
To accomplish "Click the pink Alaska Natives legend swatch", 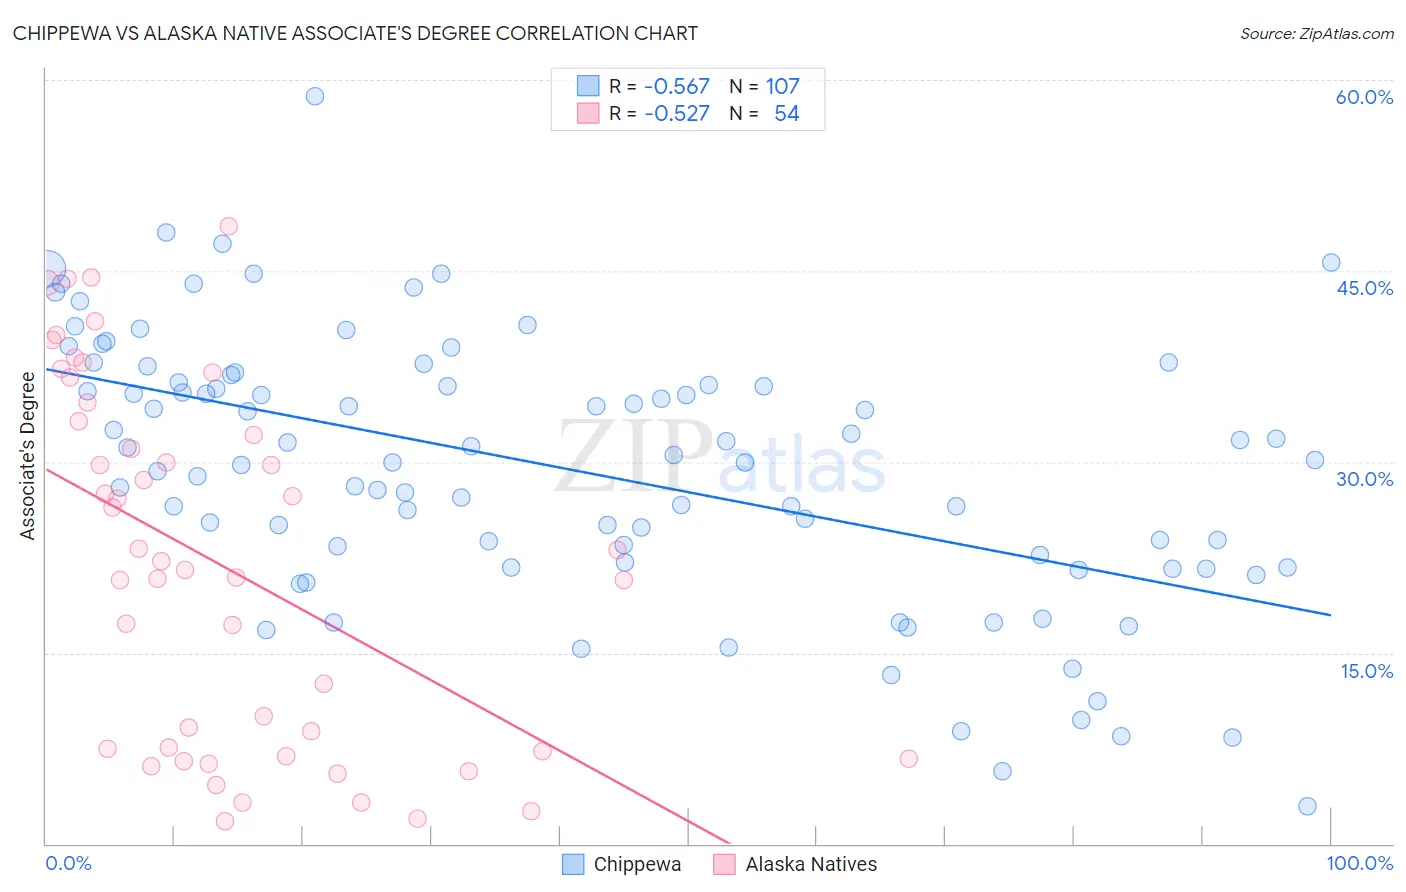I will [725, 864].
